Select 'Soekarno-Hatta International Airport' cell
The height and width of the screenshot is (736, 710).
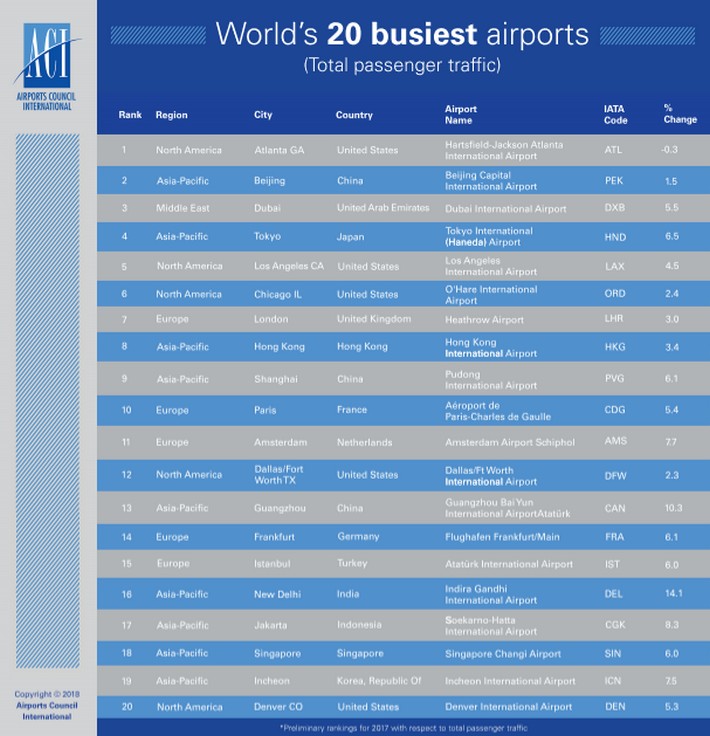[x=490, y=626]
